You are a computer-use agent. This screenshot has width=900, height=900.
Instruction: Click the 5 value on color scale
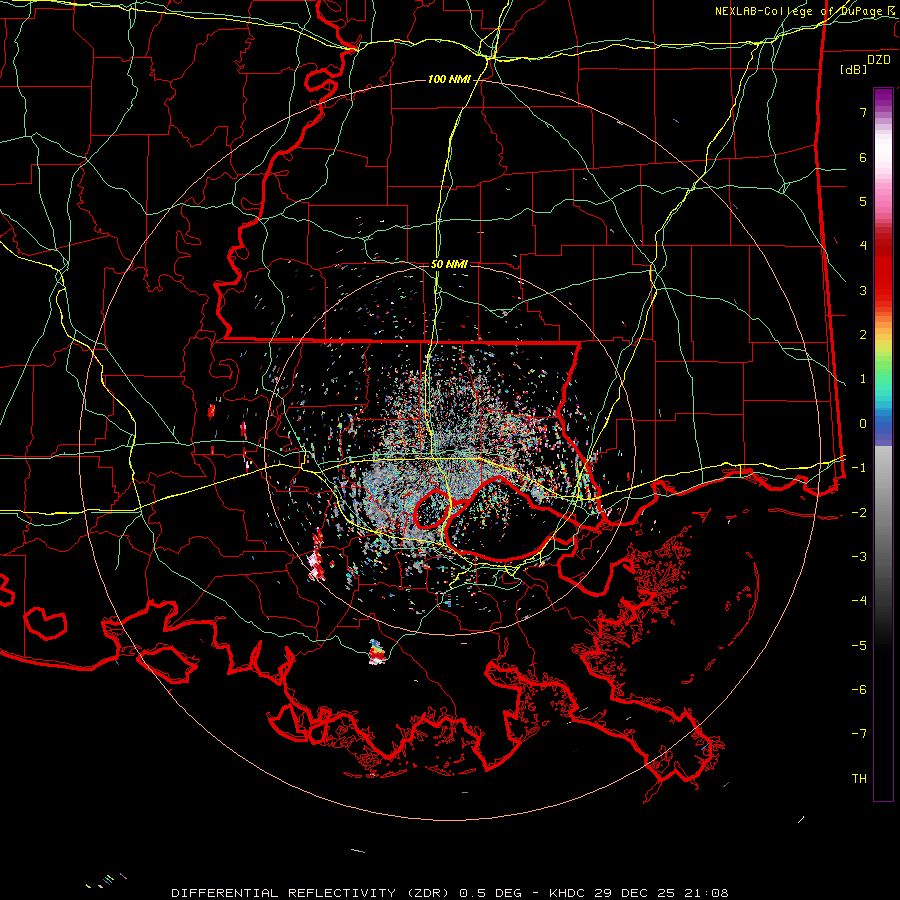(863, 201)
